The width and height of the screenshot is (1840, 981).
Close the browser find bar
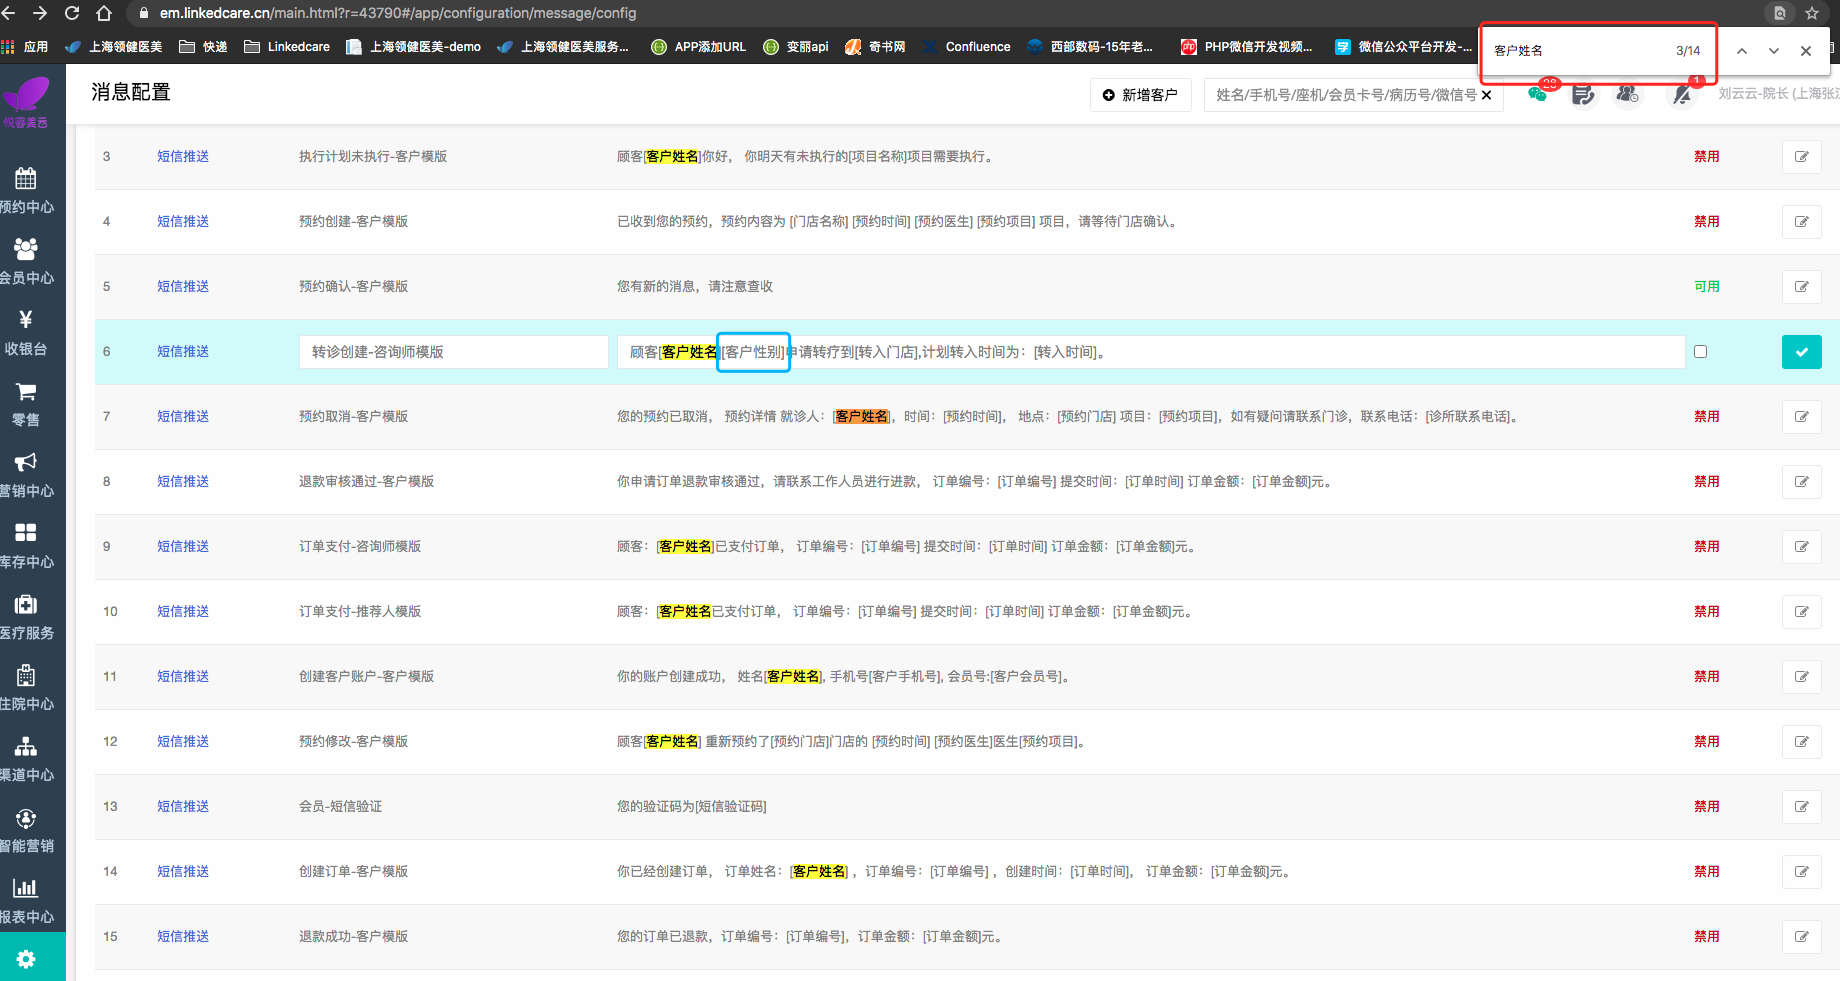[1806, 51]
